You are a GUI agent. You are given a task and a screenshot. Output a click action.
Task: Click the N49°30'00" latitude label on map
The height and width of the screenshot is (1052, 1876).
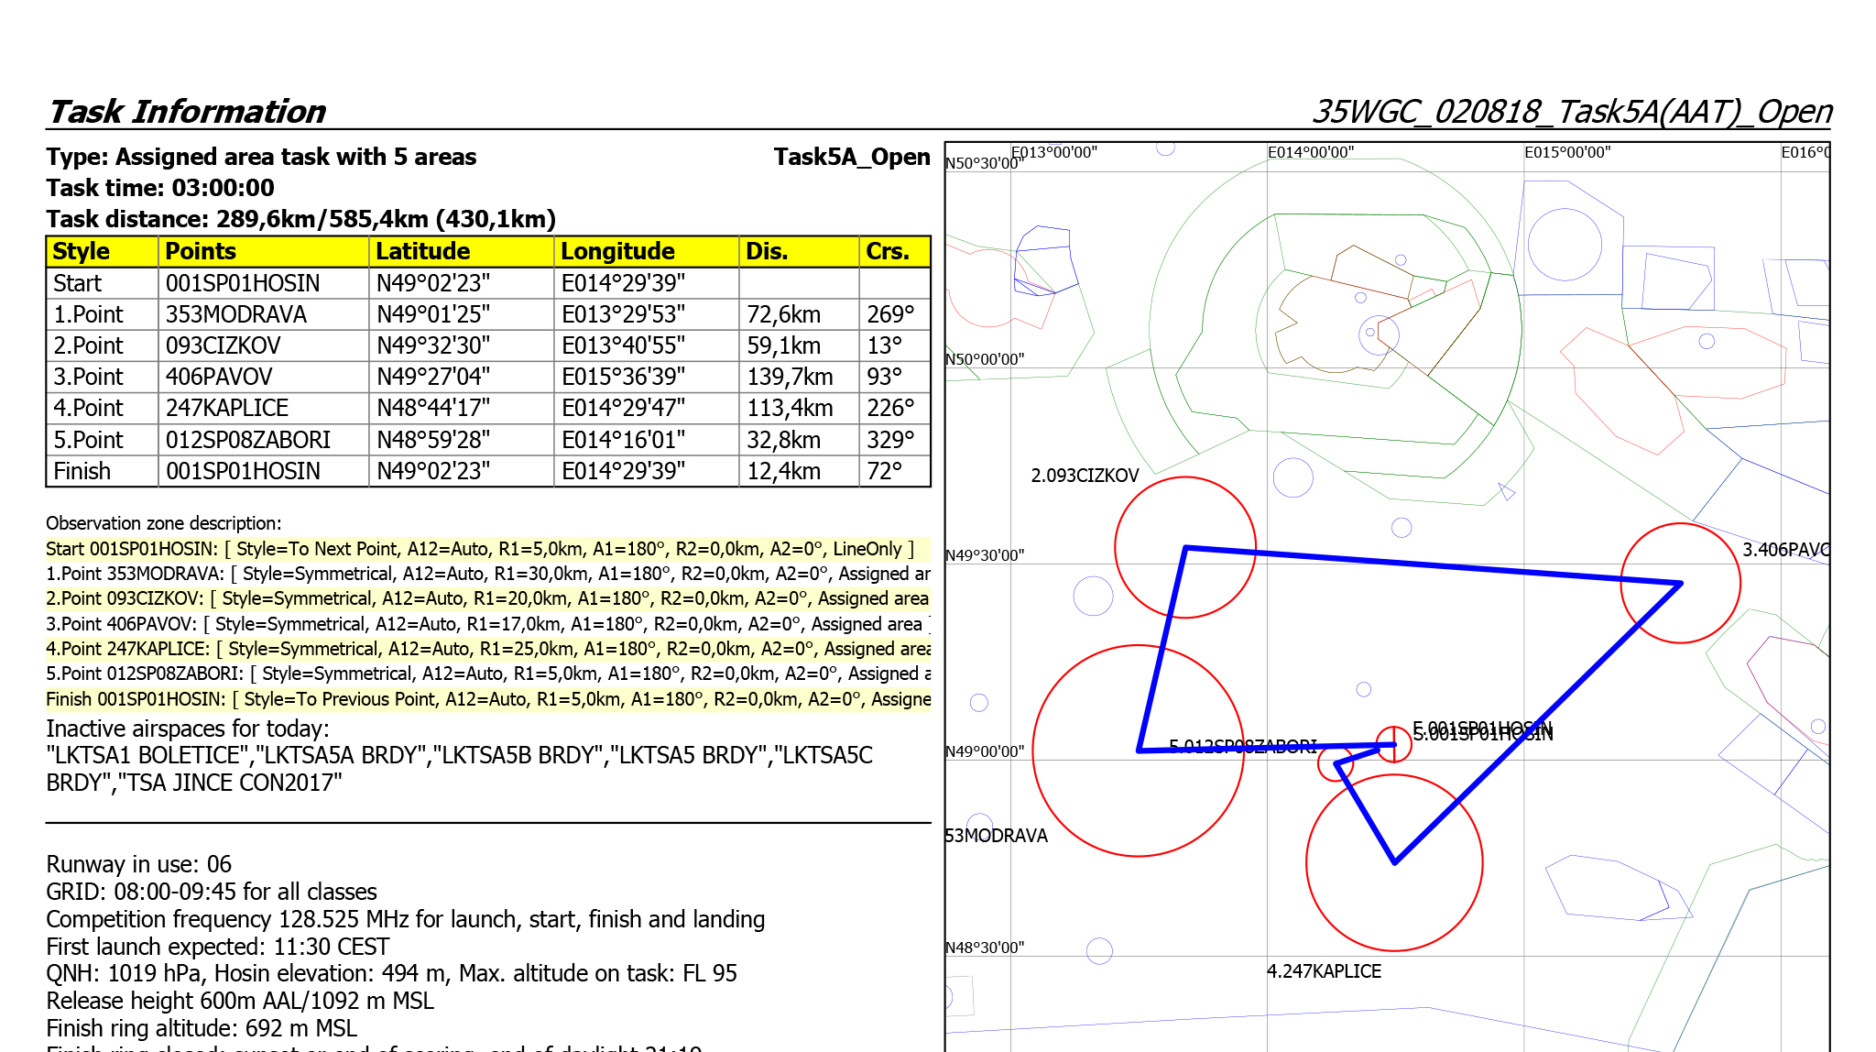[x=984, y=555]
